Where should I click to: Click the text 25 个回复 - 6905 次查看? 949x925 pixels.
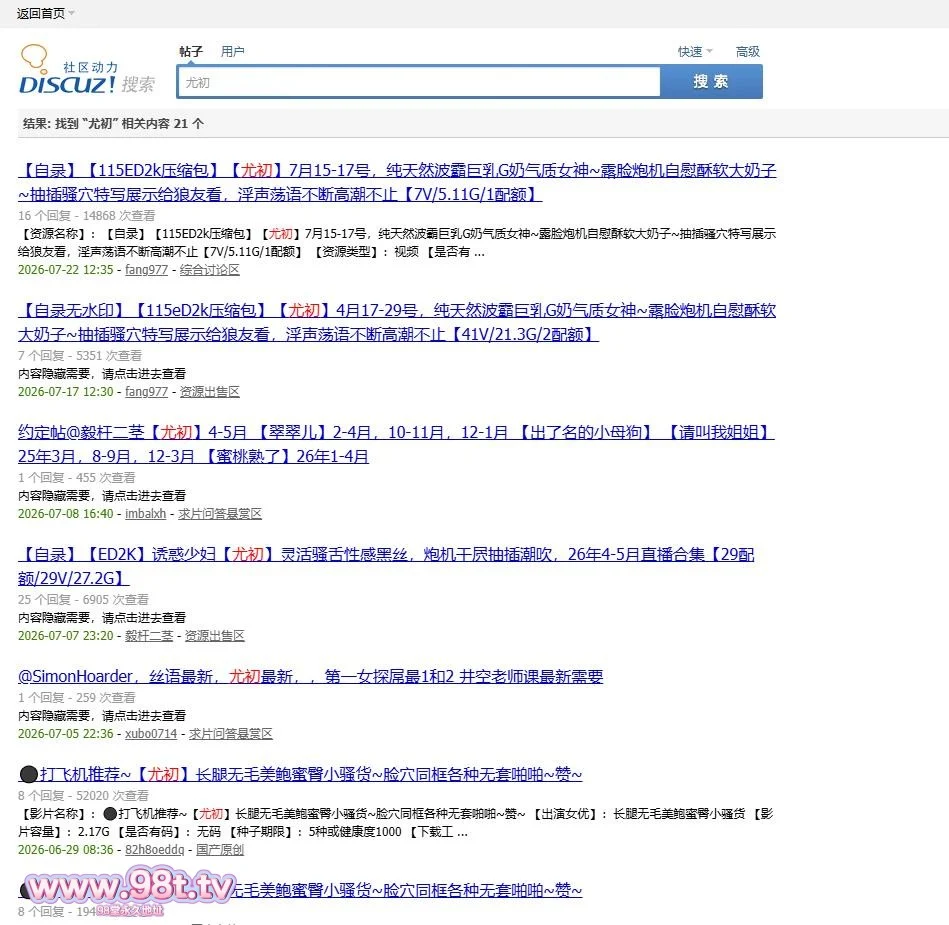coord(84,599)
